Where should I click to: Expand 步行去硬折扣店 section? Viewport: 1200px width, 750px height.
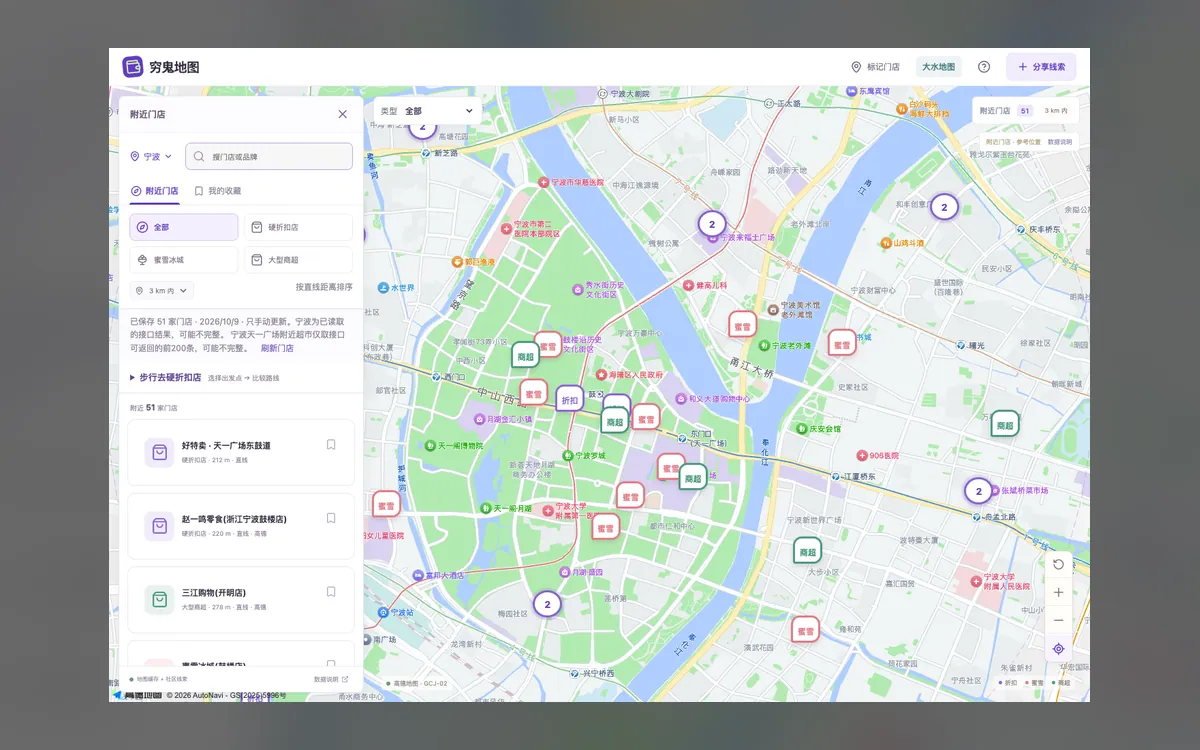pos(165,378)
